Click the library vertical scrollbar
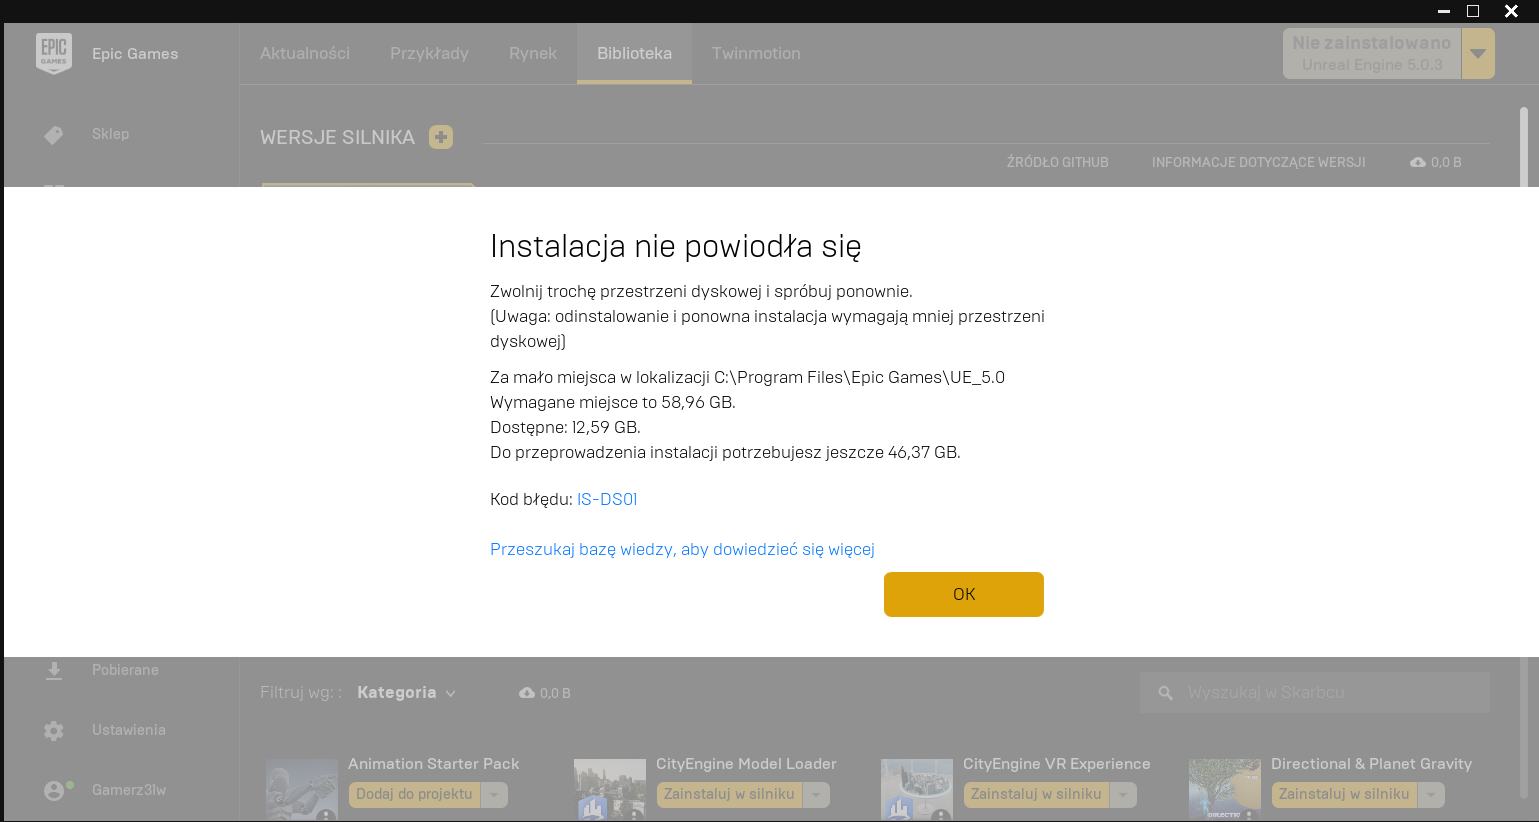Image resolution: width=1539 pixels, height=822 pixels. click(1524, 147)
